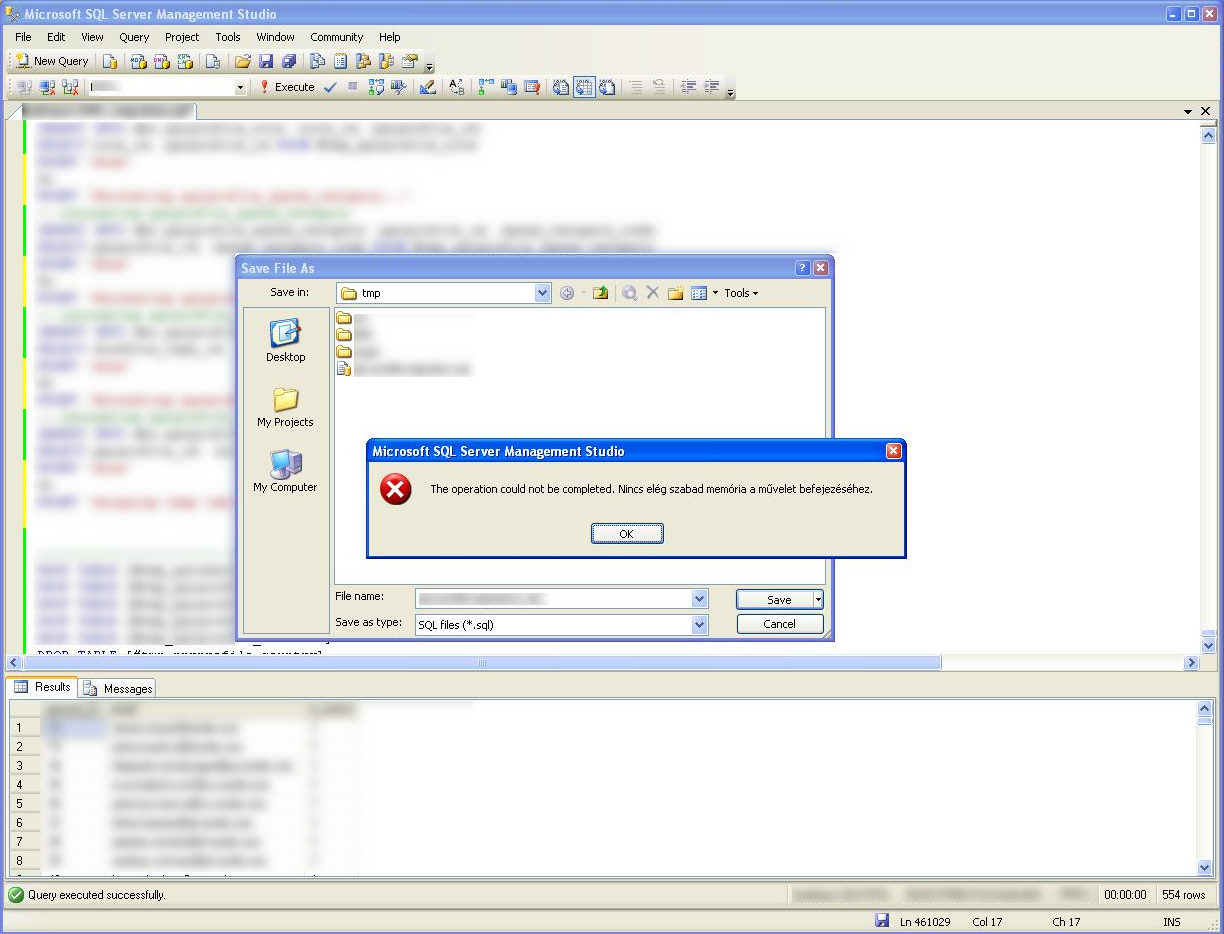Viewport: 1224px width, 934px height.
Task: Click OK in the error message box
Action: (627, 534)
